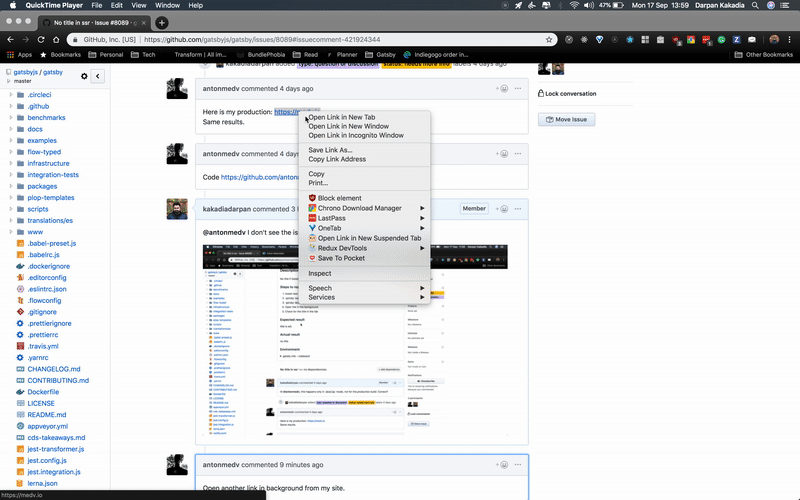This screenshot has height=500, width=800.
Task: Open the github.com/anton code link
Action: point(260,177)
